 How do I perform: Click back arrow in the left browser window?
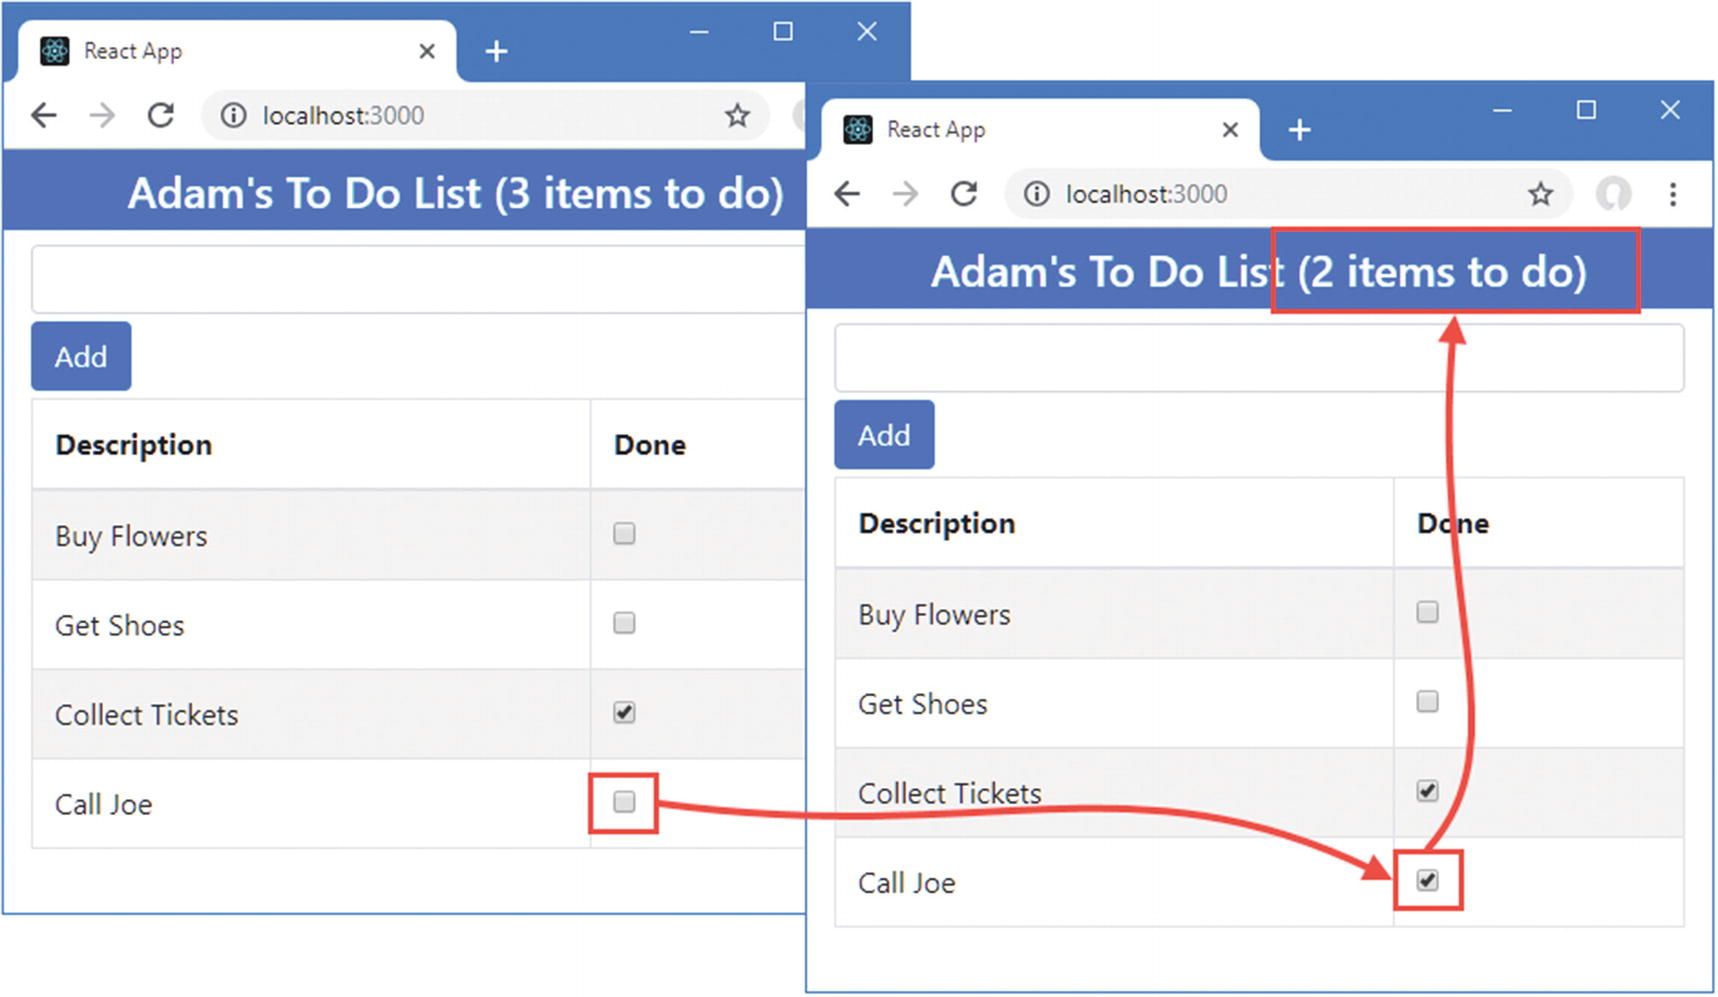pos(44,116)
